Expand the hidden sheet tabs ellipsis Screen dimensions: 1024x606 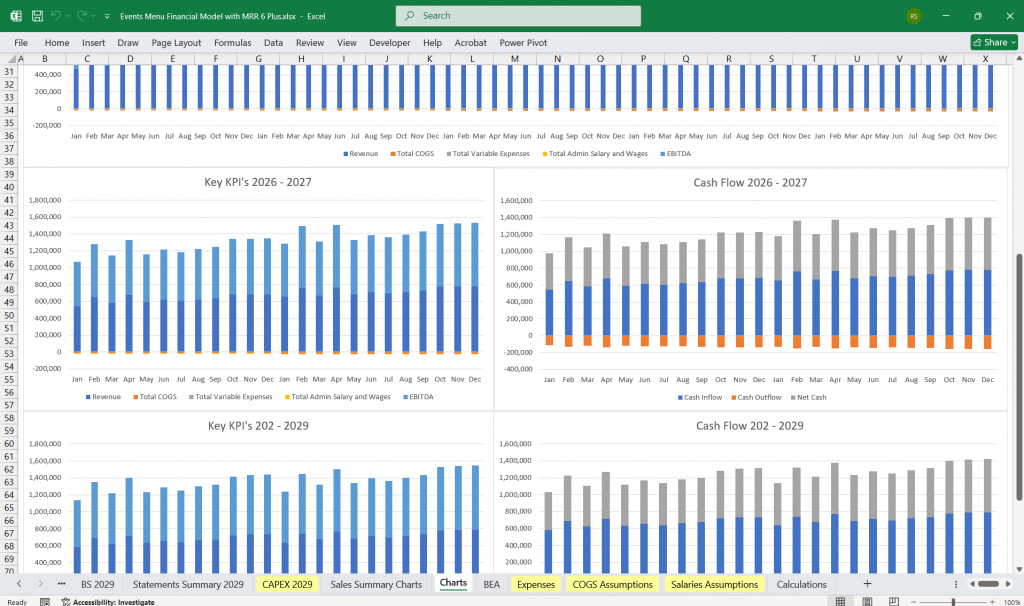point(62,584)
